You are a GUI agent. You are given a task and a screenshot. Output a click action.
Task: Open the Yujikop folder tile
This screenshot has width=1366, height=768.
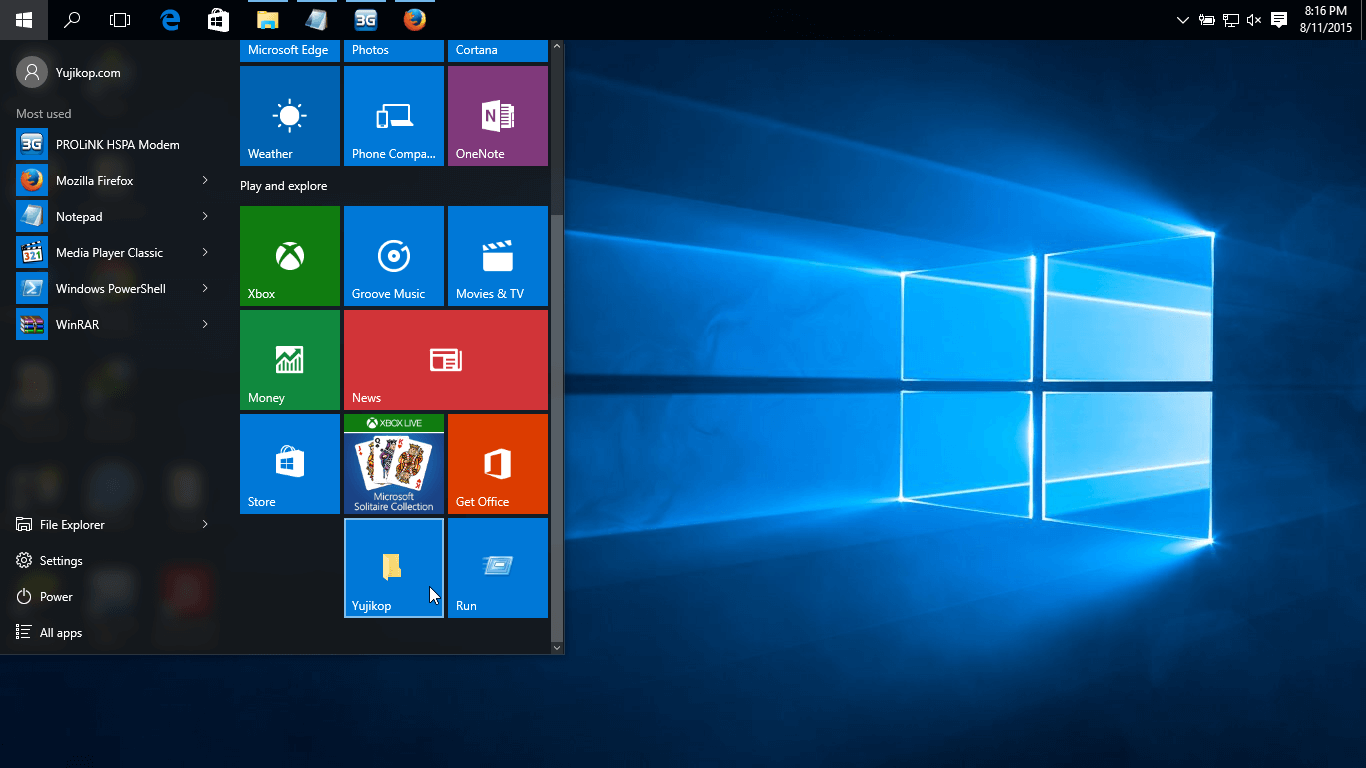[x=394, y=568]
